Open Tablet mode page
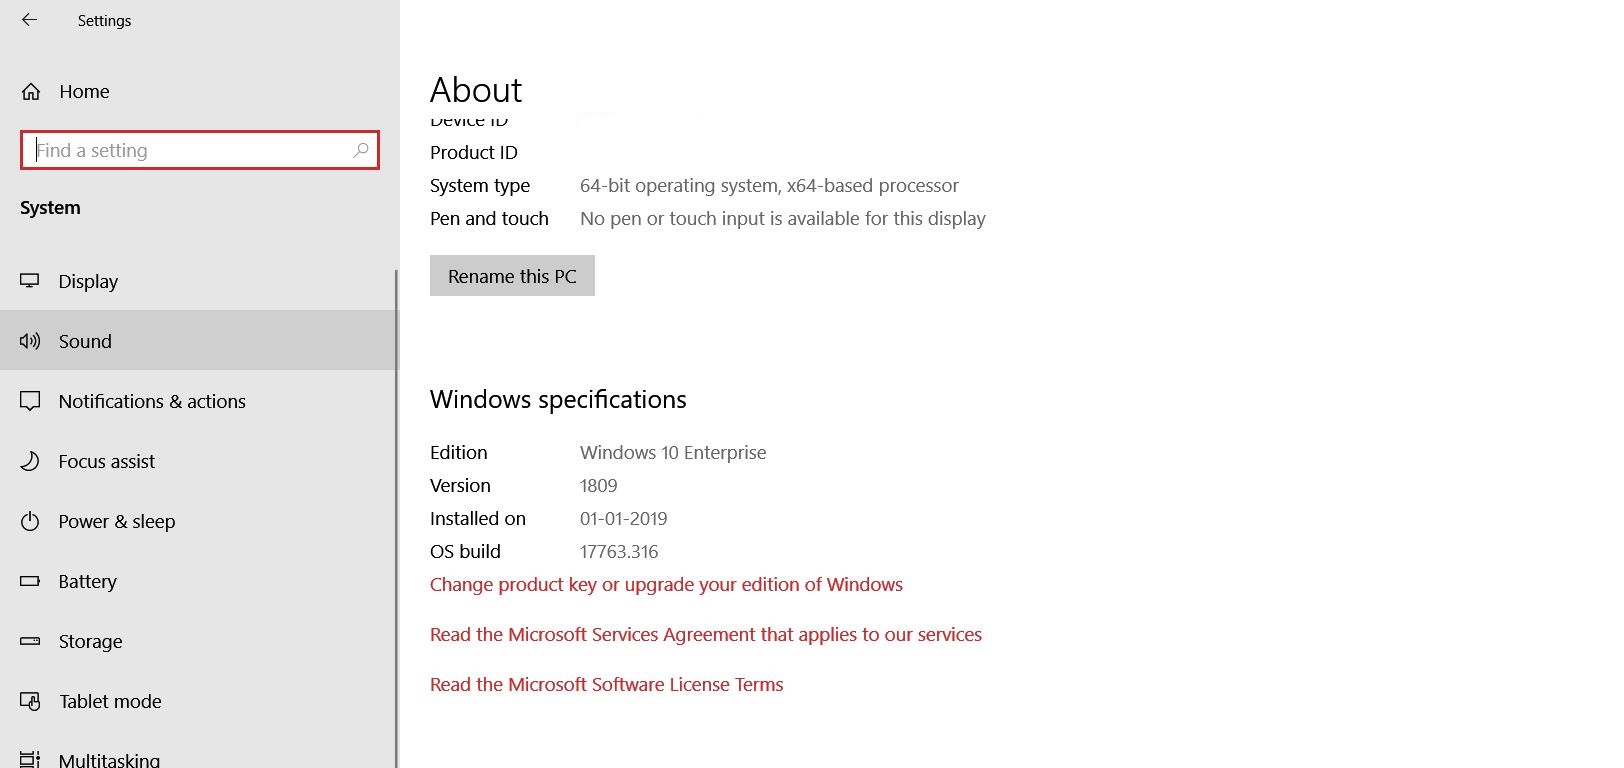The height and width of the screenshot is (768, 1624). click(x=199, y=701)
